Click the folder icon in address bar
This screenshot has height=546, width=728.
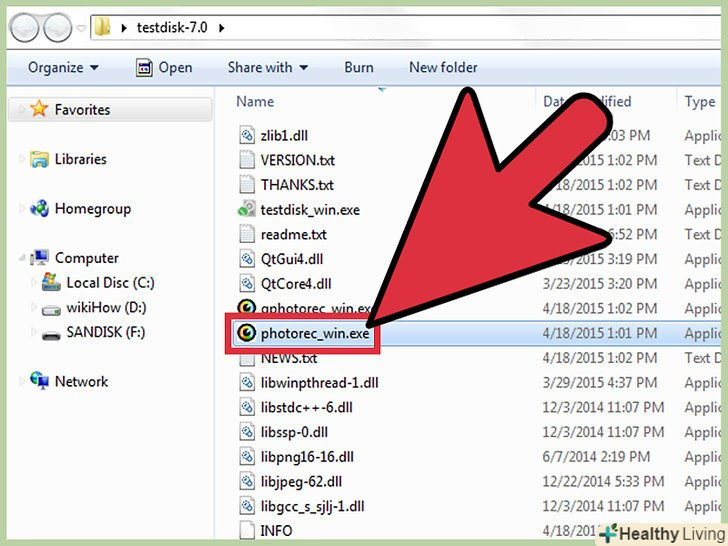coord(102,27)
